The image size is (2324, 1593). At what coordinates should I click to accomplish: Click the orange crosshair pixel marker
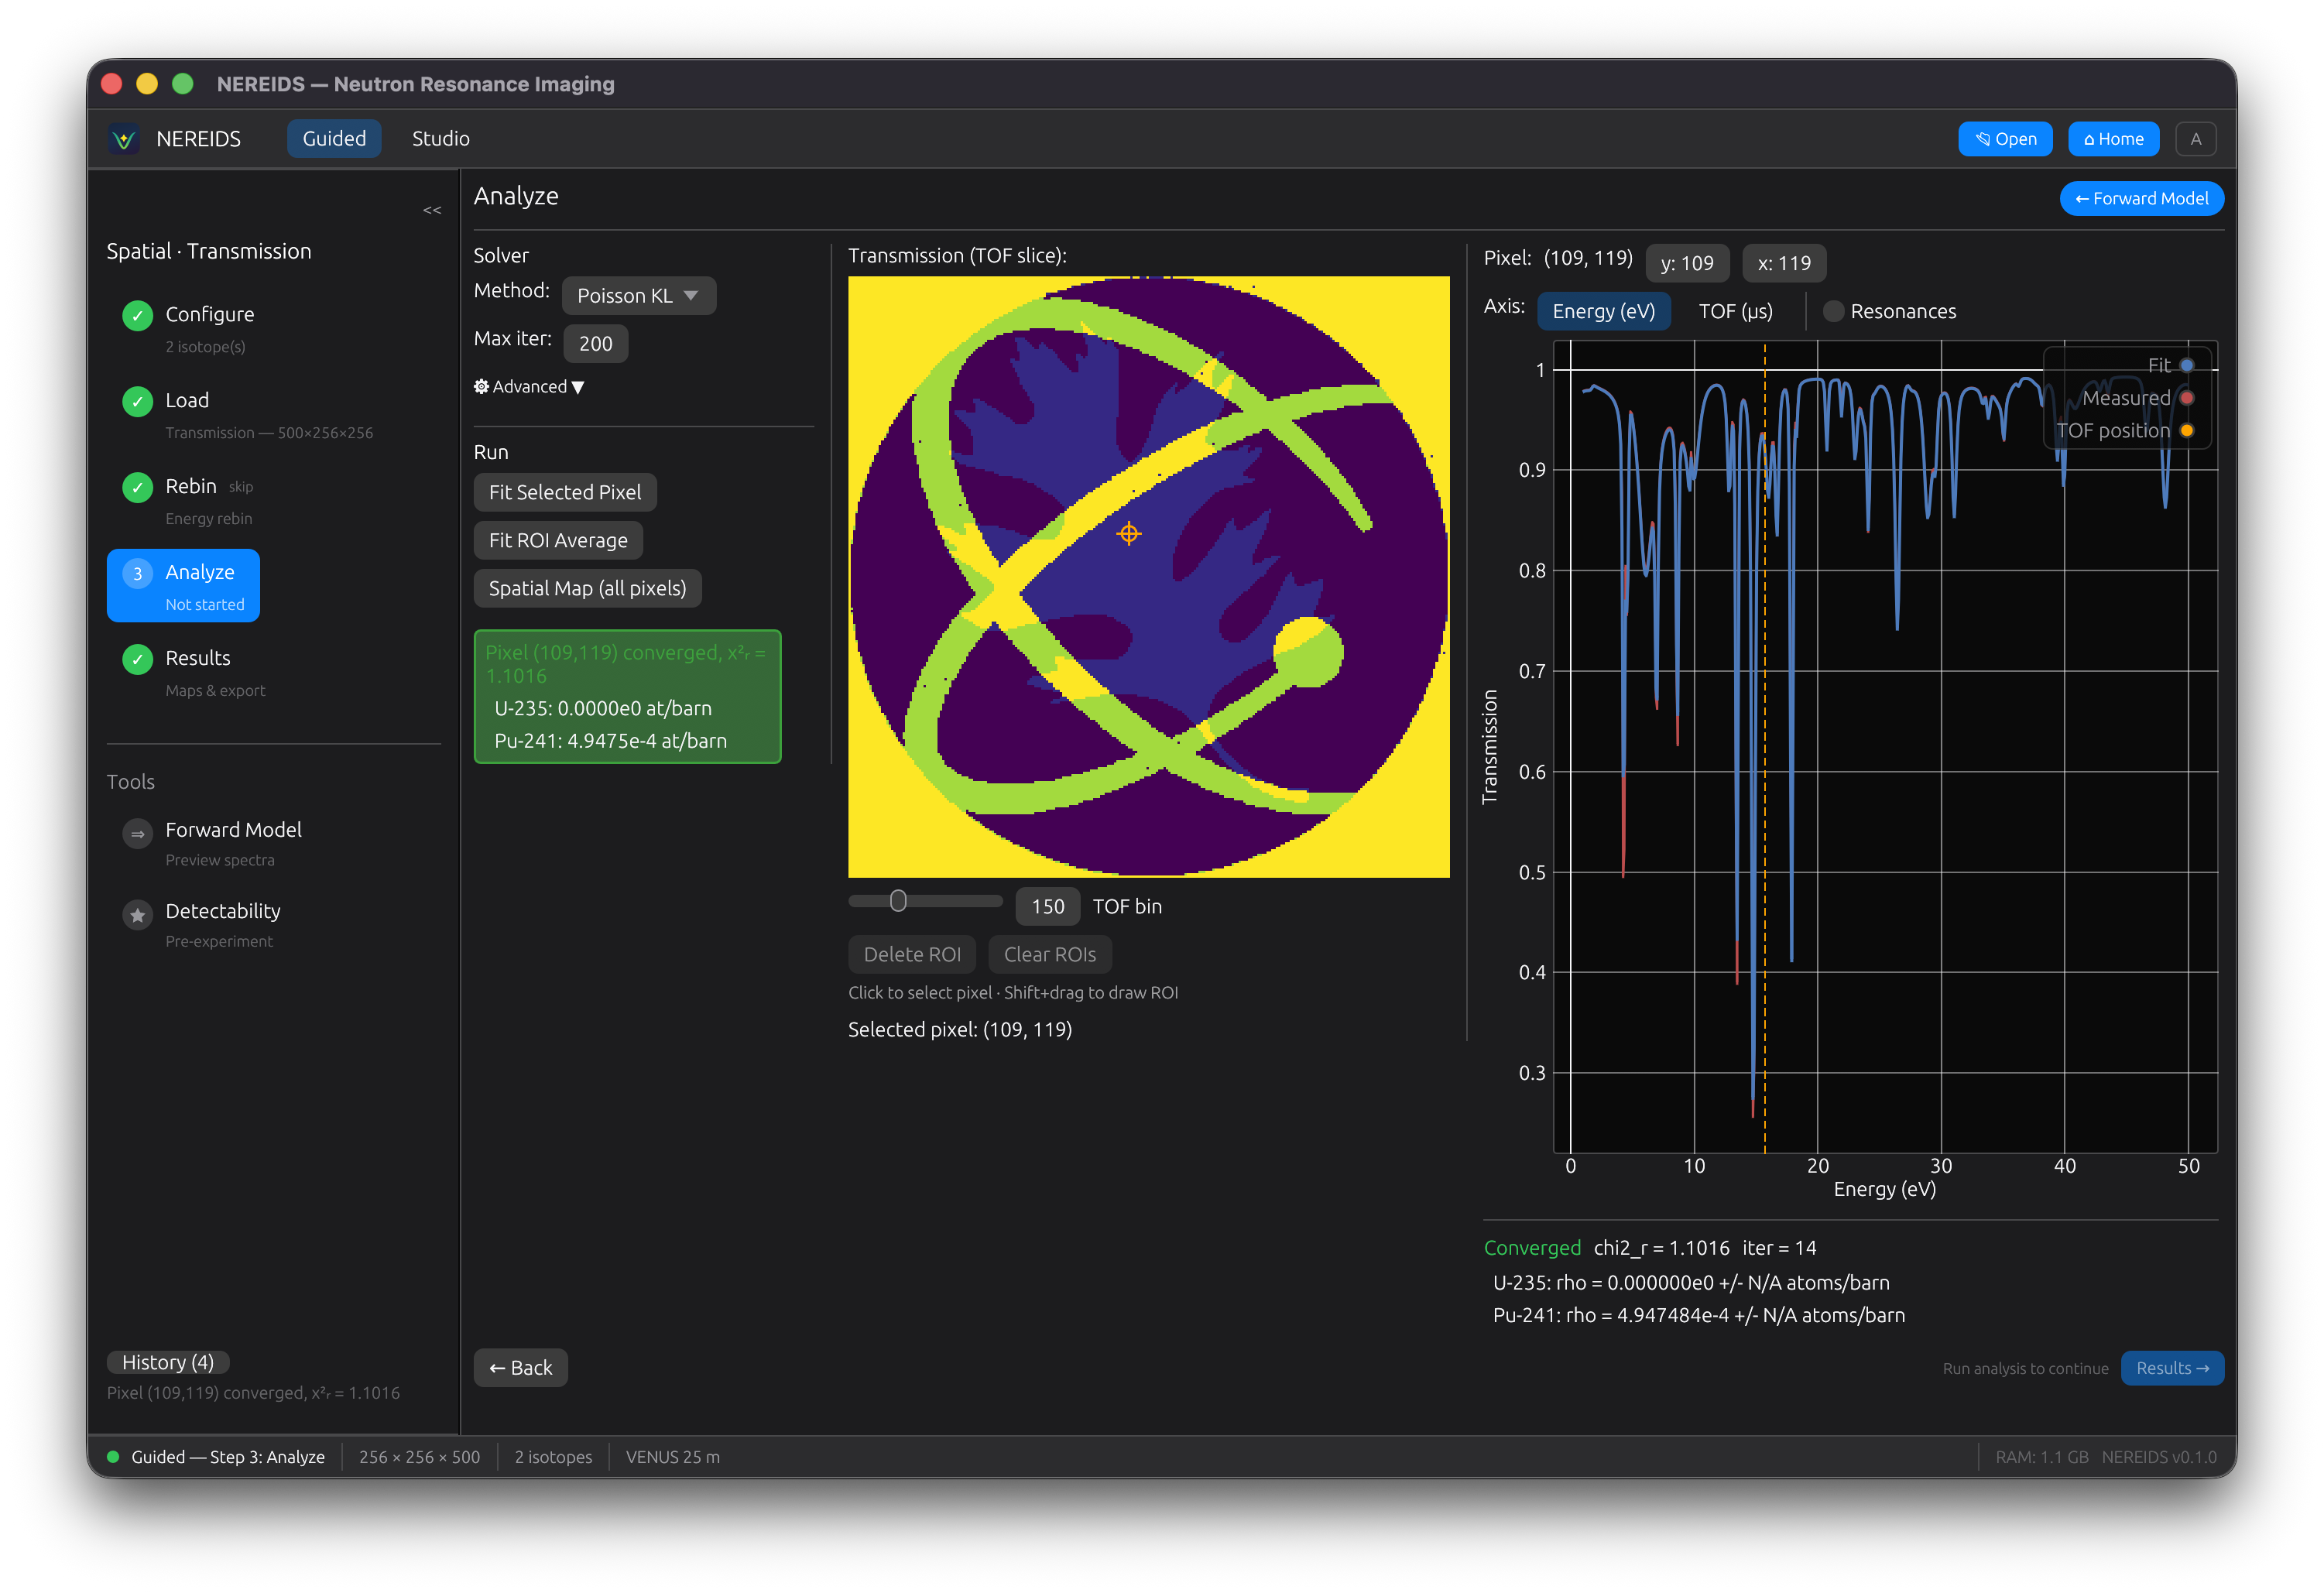(1128, 533)
